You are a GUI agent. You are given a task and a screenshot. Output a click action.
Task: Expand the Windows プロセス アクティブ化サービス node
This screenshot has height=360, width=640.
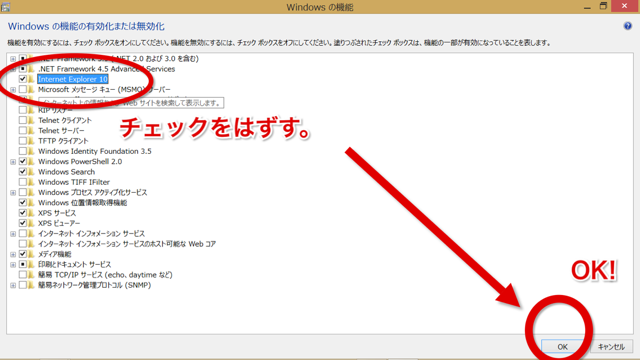[13, 193]
